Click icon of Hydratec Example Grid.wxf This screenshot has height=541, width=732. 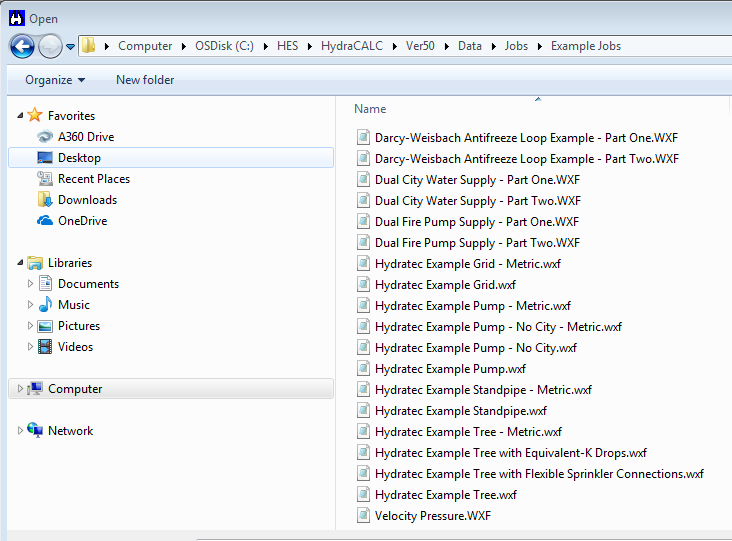[363, 284]
